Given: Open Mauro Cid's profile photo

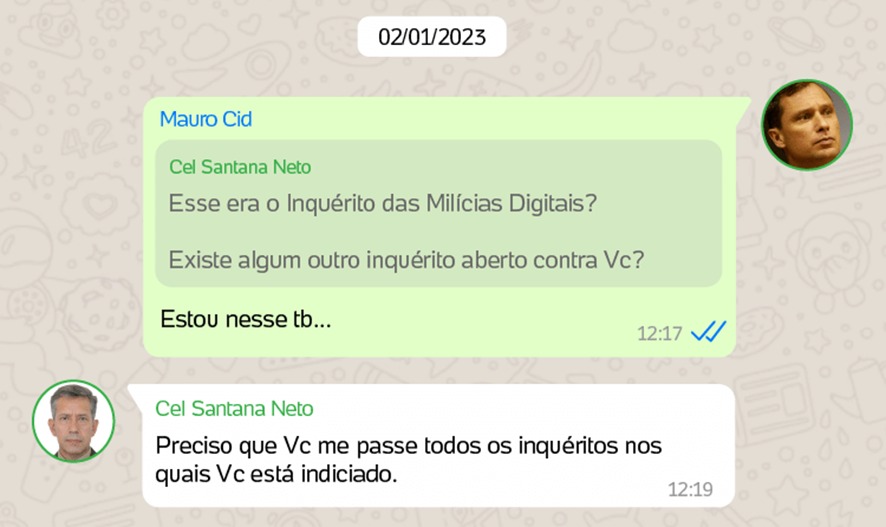Looking at the screenshot, I should click(807, 125).
